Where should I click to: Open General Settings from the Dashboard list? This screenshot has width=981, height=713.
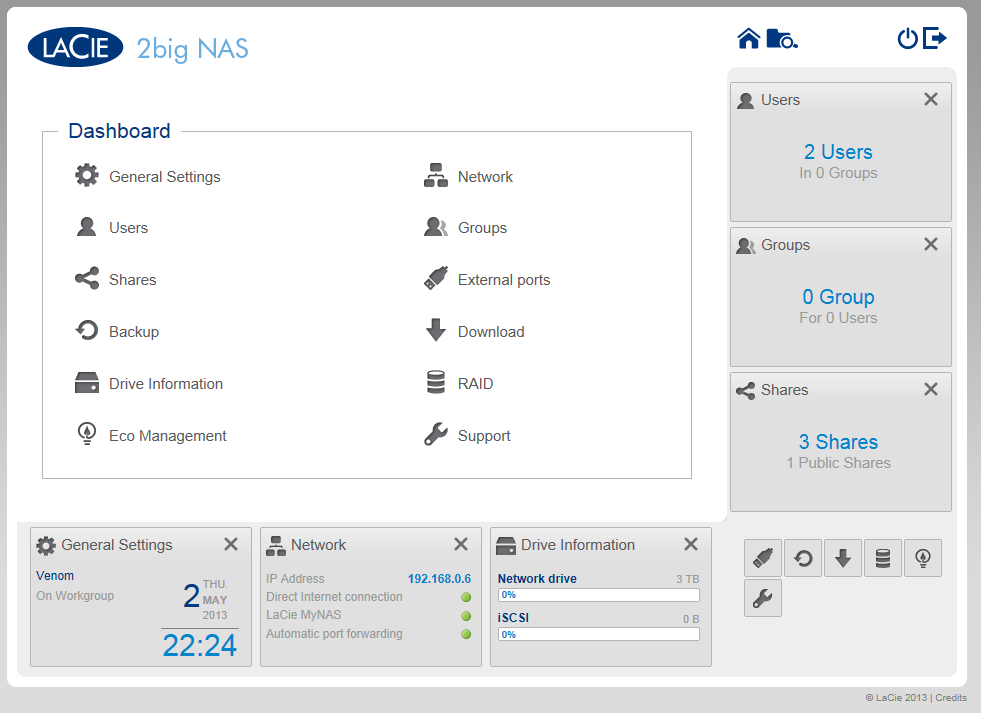tap(148, 176)
